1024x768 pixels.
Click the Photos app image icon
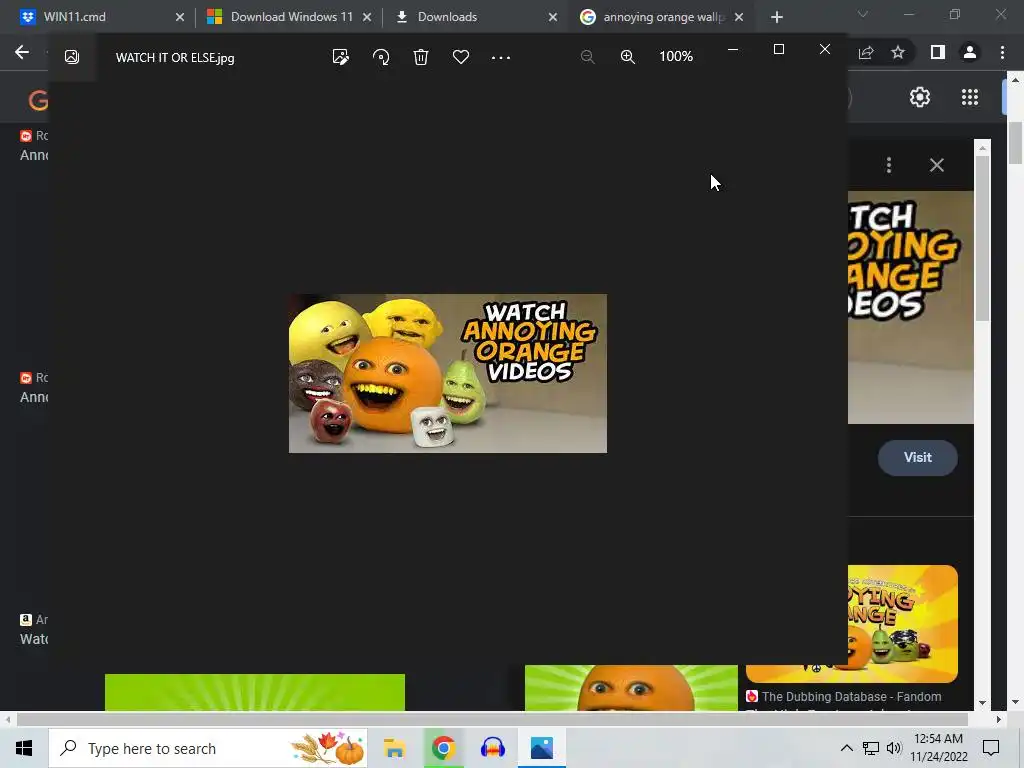pyautogui.click(x=72, y=57)
